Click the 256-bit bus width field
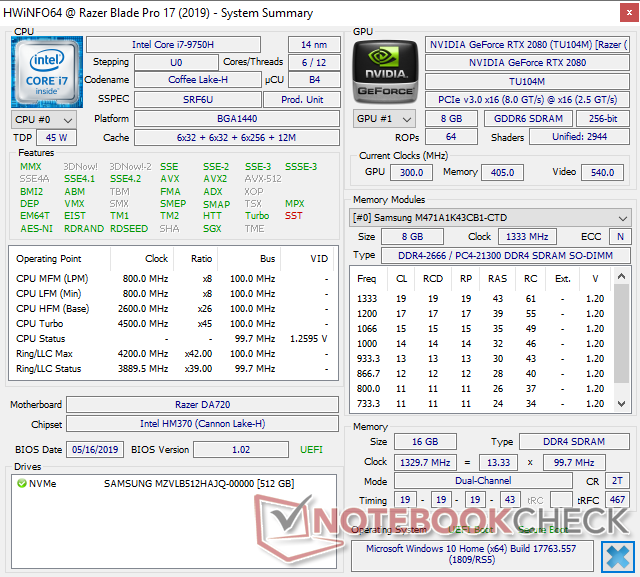 (x=602, y=119)
